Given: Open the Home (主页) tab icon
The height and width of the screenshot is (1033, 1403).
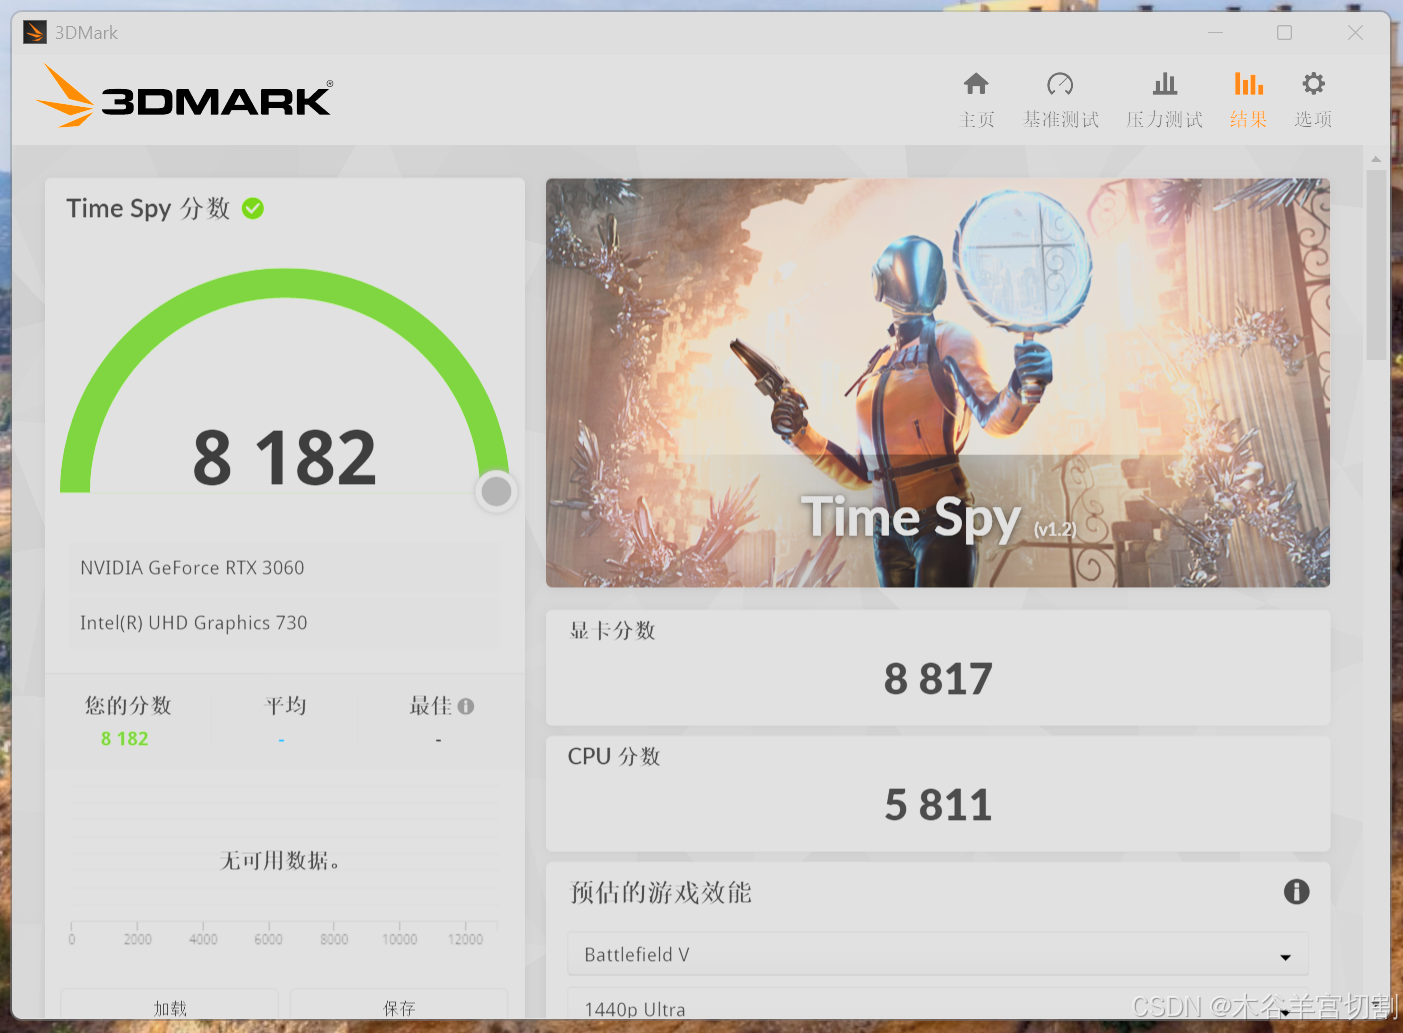Looking at the screenshot, I should (976, 84).
